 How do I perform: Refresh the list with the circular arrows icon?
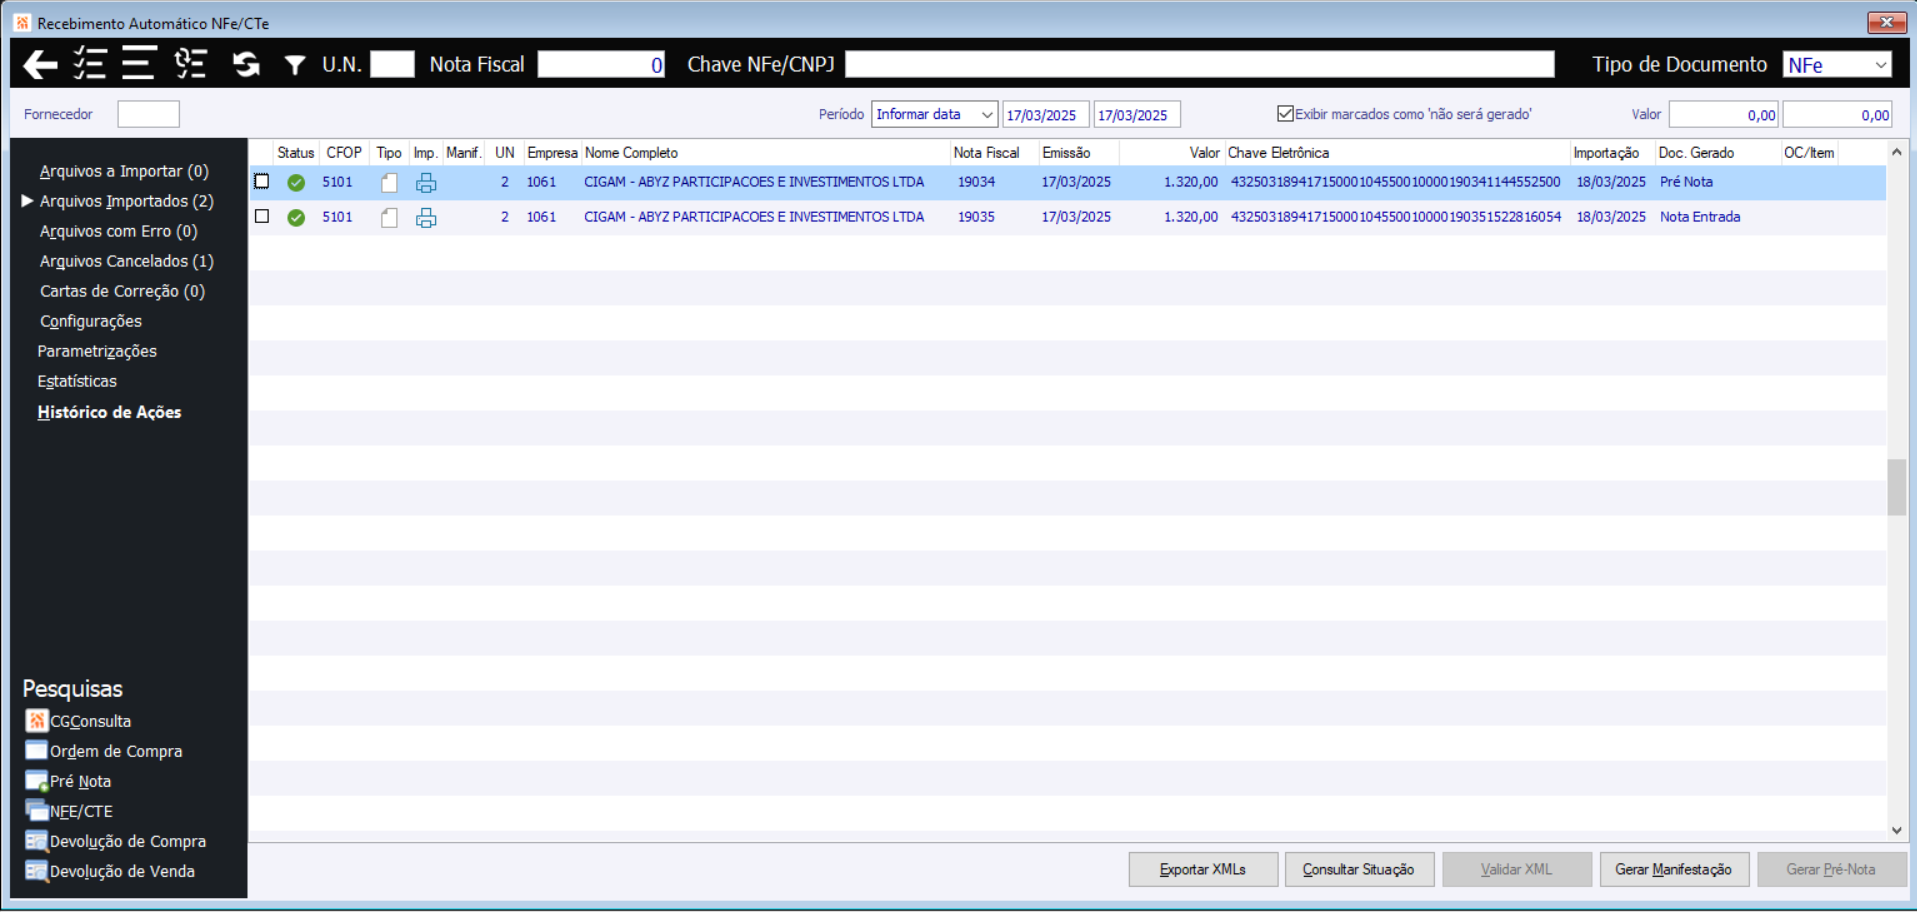pos(246,65)
